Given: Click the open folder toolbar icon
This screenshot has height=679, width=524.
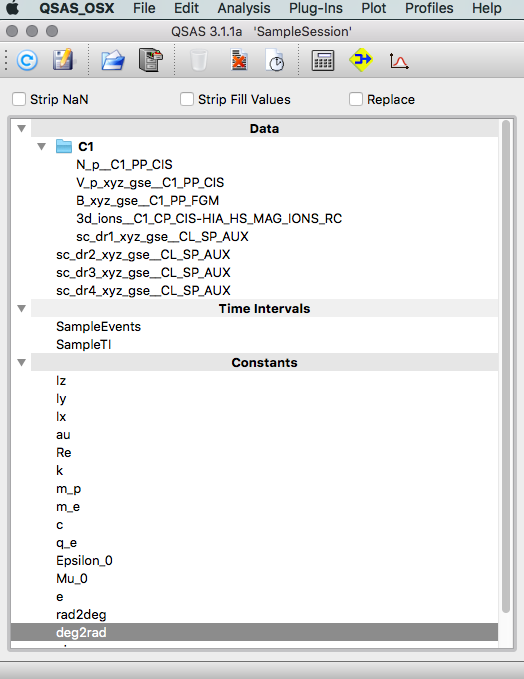Looking at the screenshot, I should coord(113,60).
